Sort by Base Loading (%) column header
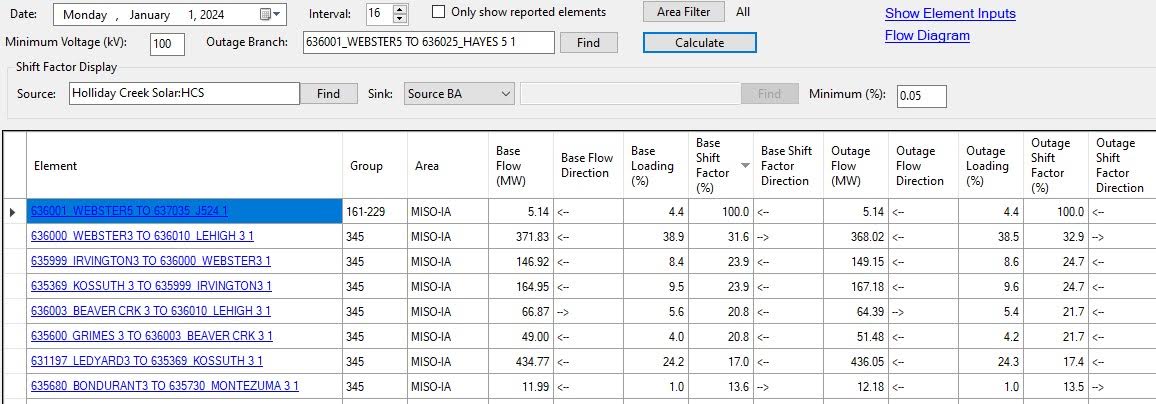The height and width of the screenshot is (404, 1156). [656, 166]
